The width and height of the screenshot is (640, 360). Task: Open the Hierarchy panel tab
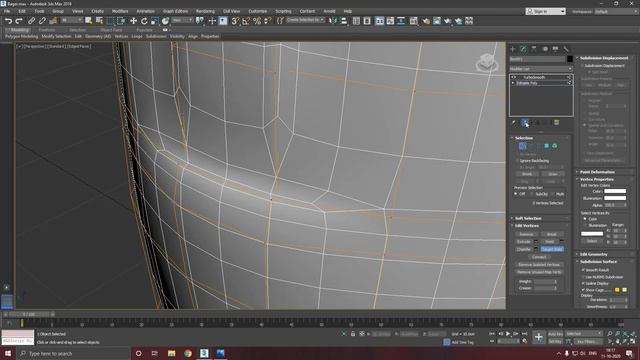(x=534, y=49)
